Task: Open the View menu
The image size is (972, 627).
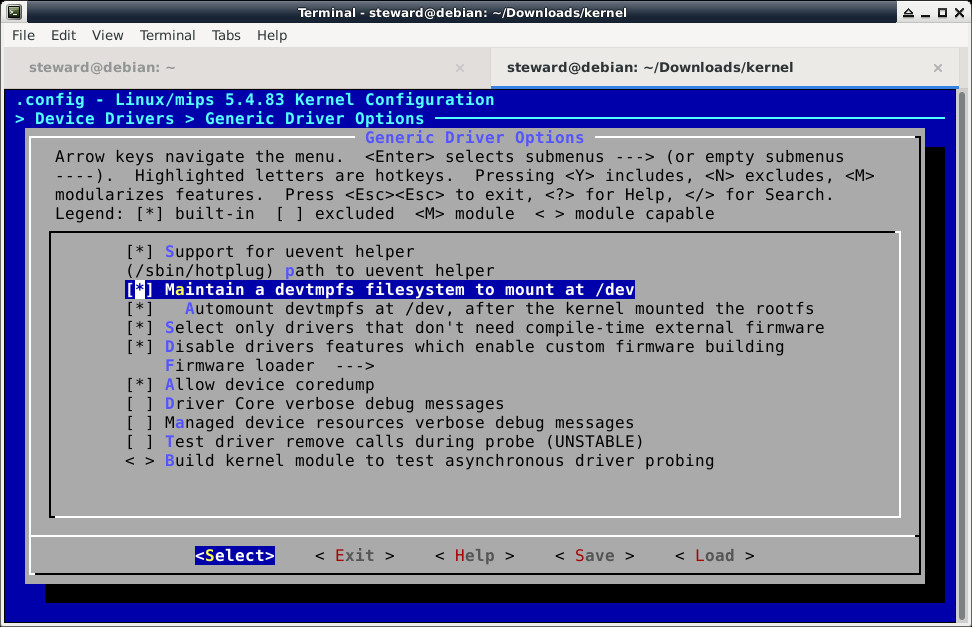Action: (107, 35)
